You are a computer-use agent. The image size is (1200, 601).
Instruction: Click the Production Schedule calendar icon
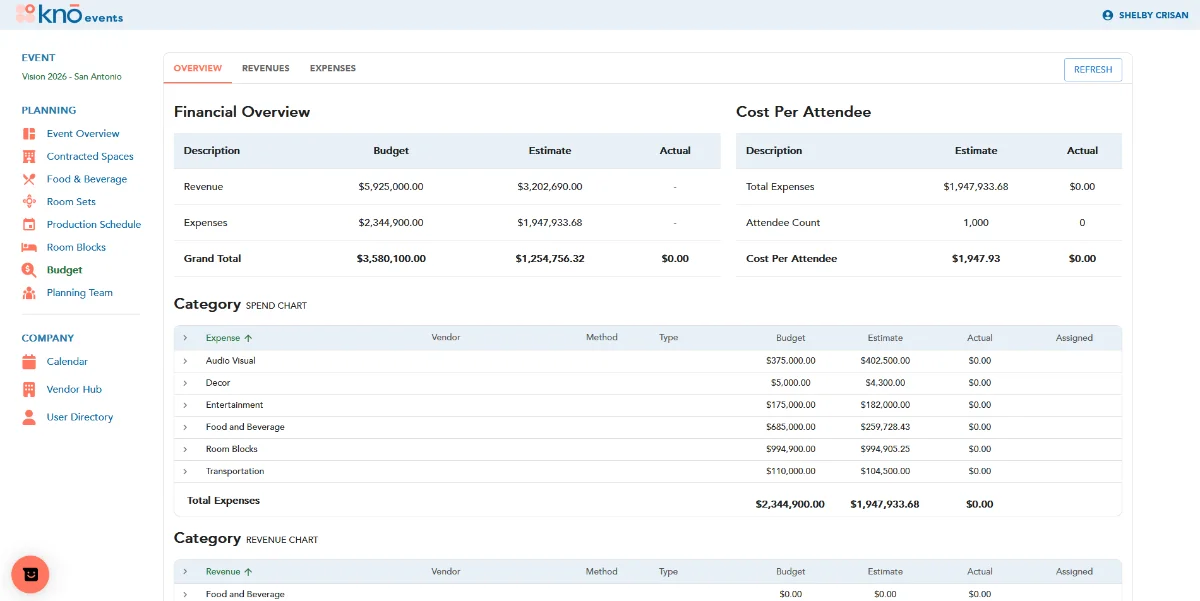[29, 225]
